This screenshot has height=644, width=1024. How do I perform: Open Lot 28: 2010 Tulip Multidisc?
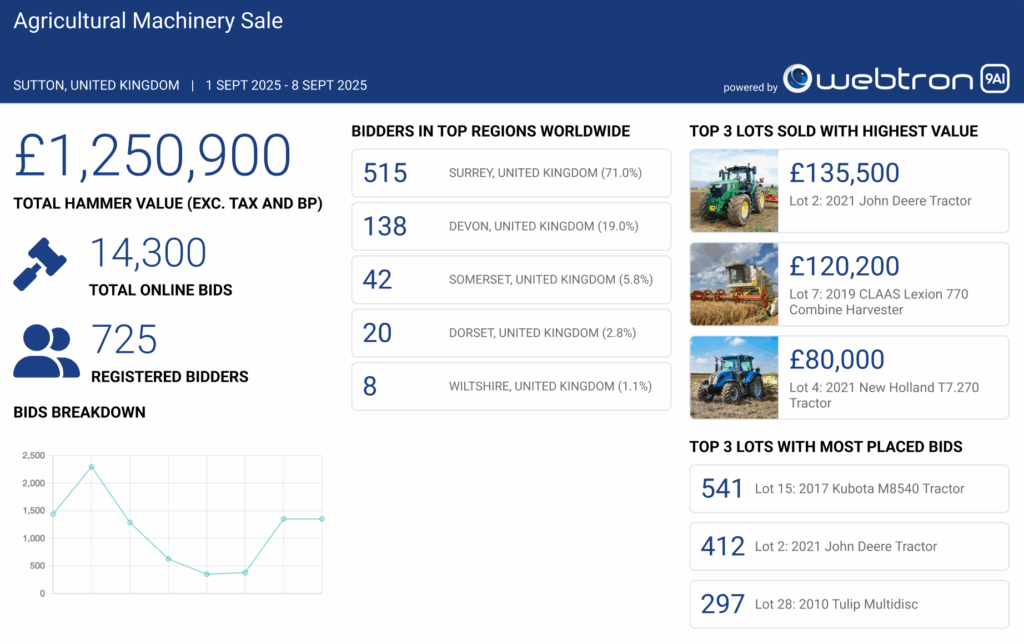849,604
